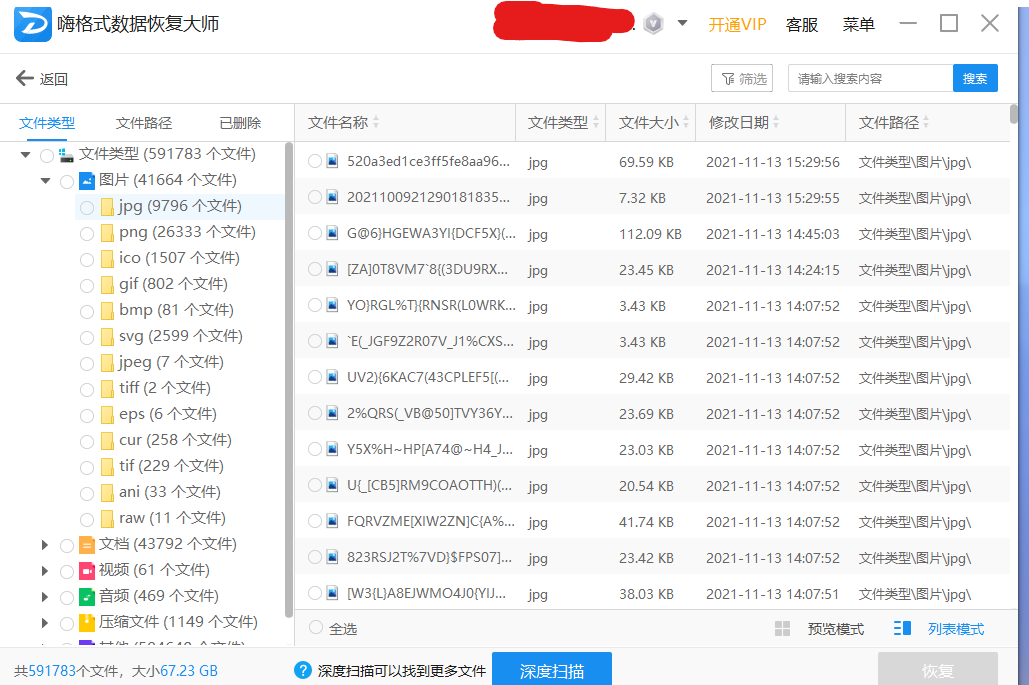Click sort arrows on 文件路径 column
The height and width of the screenshot is (685, 1029).
[x=926, y=122]
